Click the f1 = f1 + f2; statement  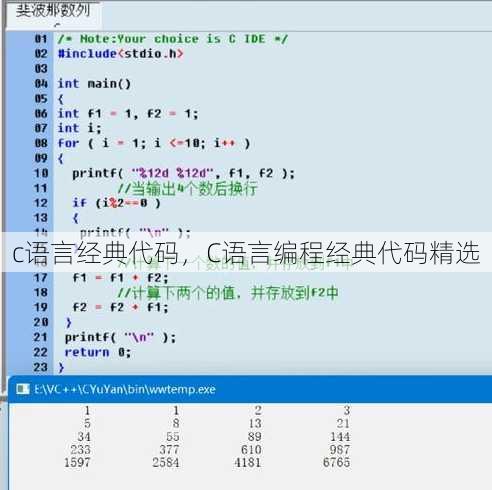click(120, 277)
